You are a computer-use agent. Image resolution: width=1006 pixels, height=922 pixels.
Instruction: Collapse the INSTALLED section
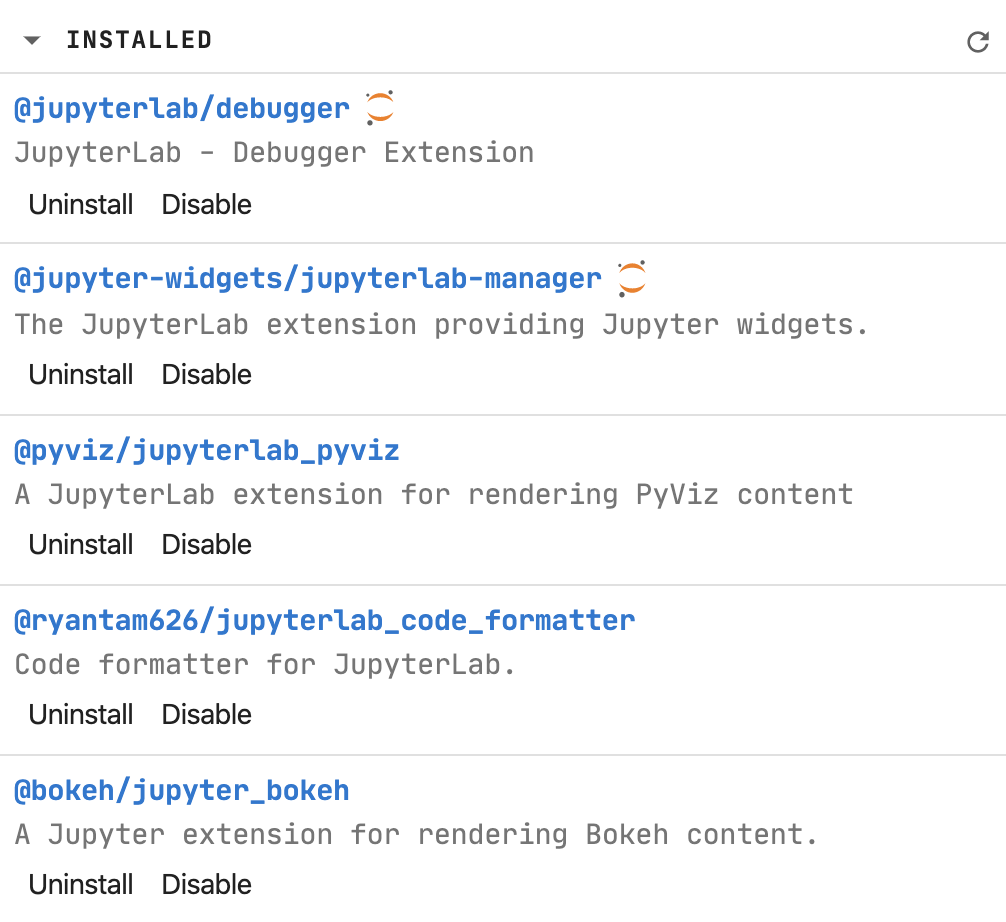[31, 40]
